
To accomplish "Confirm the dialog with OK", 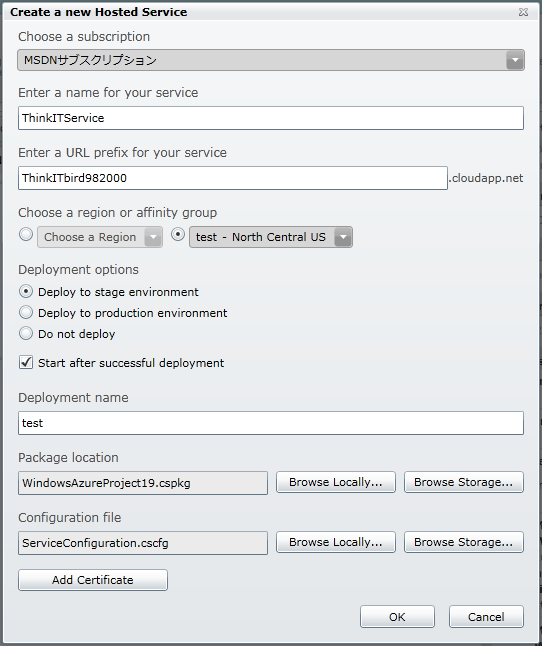I will (x=397, y=617).
